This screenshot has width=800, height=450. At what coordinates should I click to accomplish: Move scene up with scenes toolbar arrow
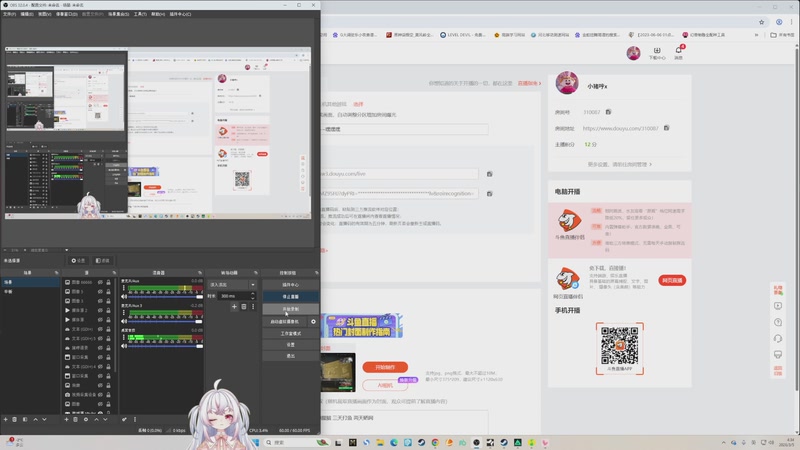coord(35,419)
